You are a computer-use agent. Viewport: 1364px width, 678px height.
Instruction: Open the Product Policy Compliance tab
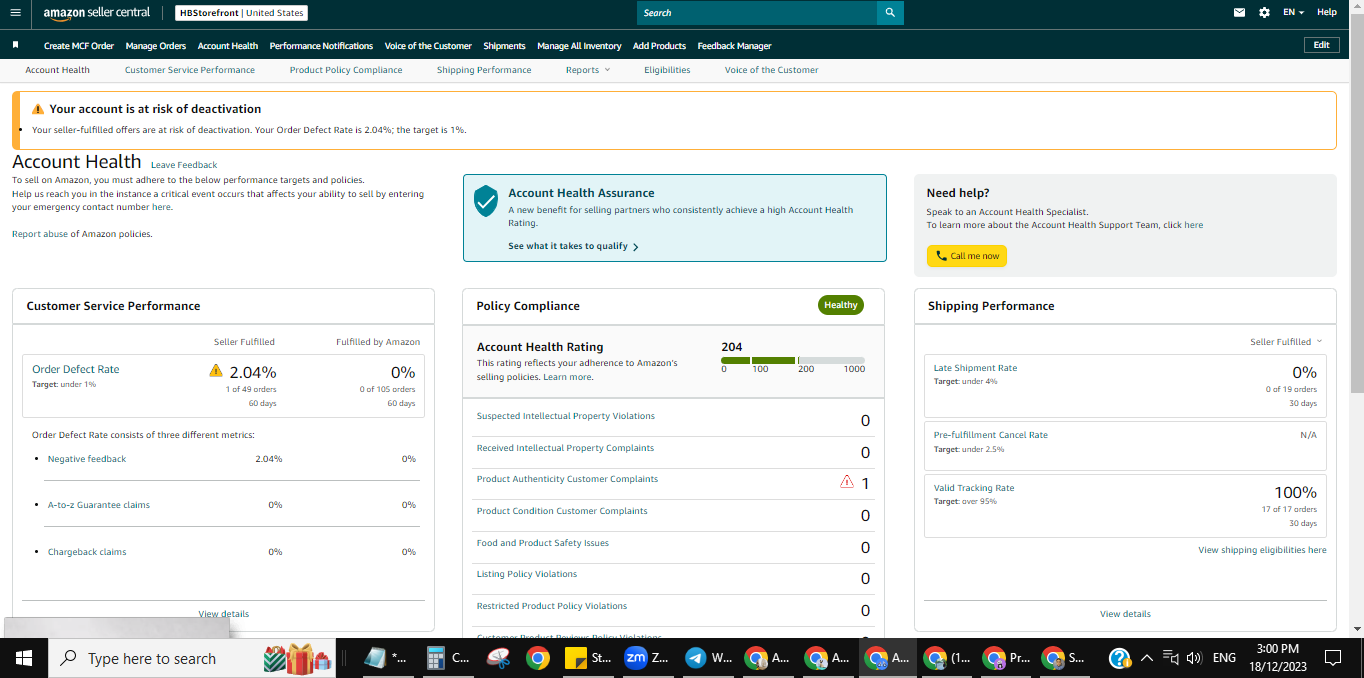[x=346, y=70]
